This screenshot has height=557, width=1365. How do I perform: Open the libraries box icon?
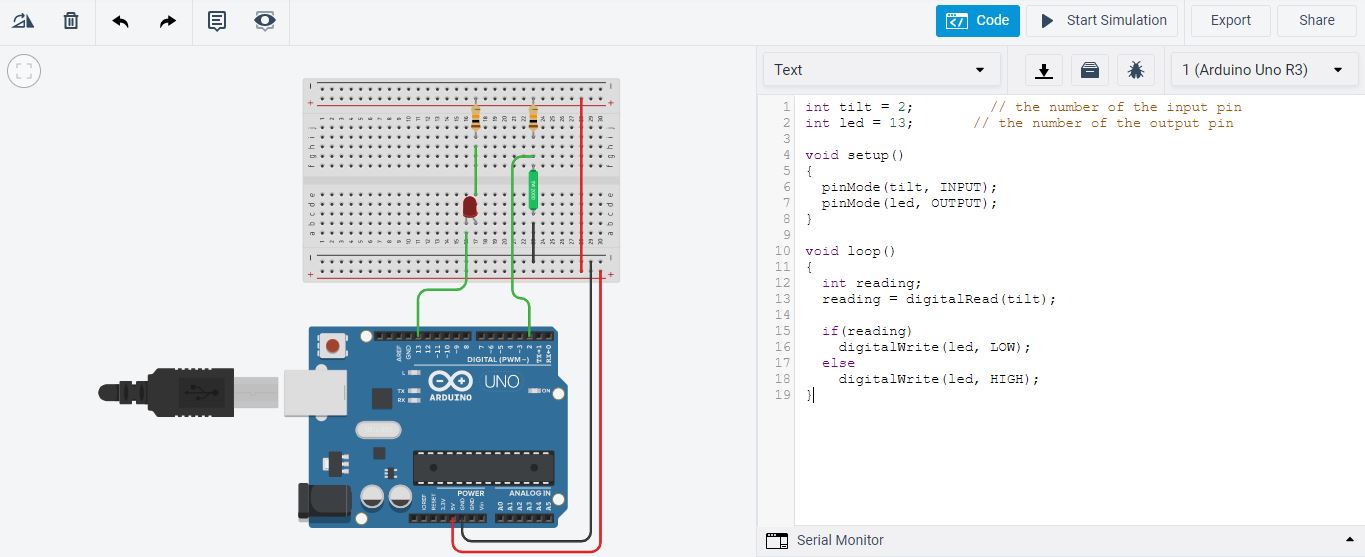pos(1090,70)
